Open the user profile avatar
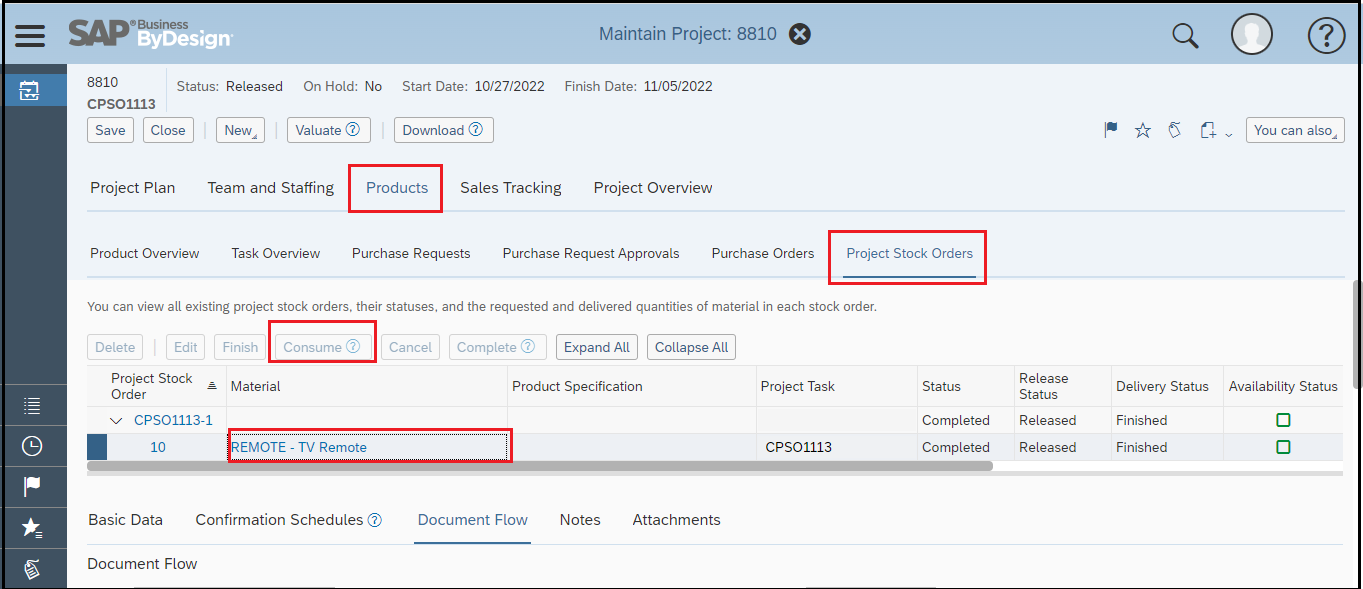1363x589 pixels. pyautogui.click(x=1251, y=35)
